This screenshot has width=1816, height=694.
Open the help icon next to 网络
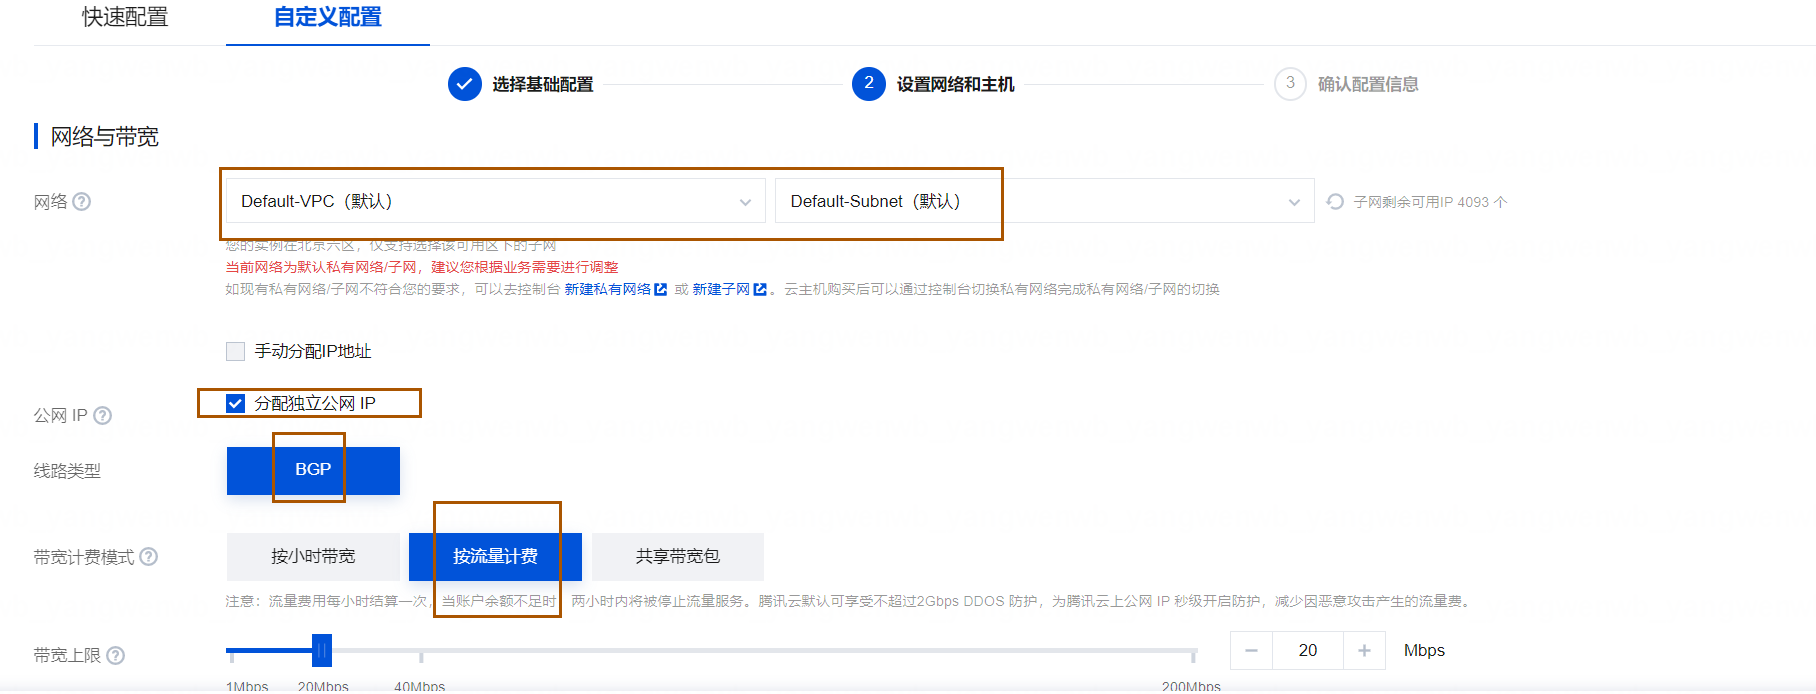82,201
